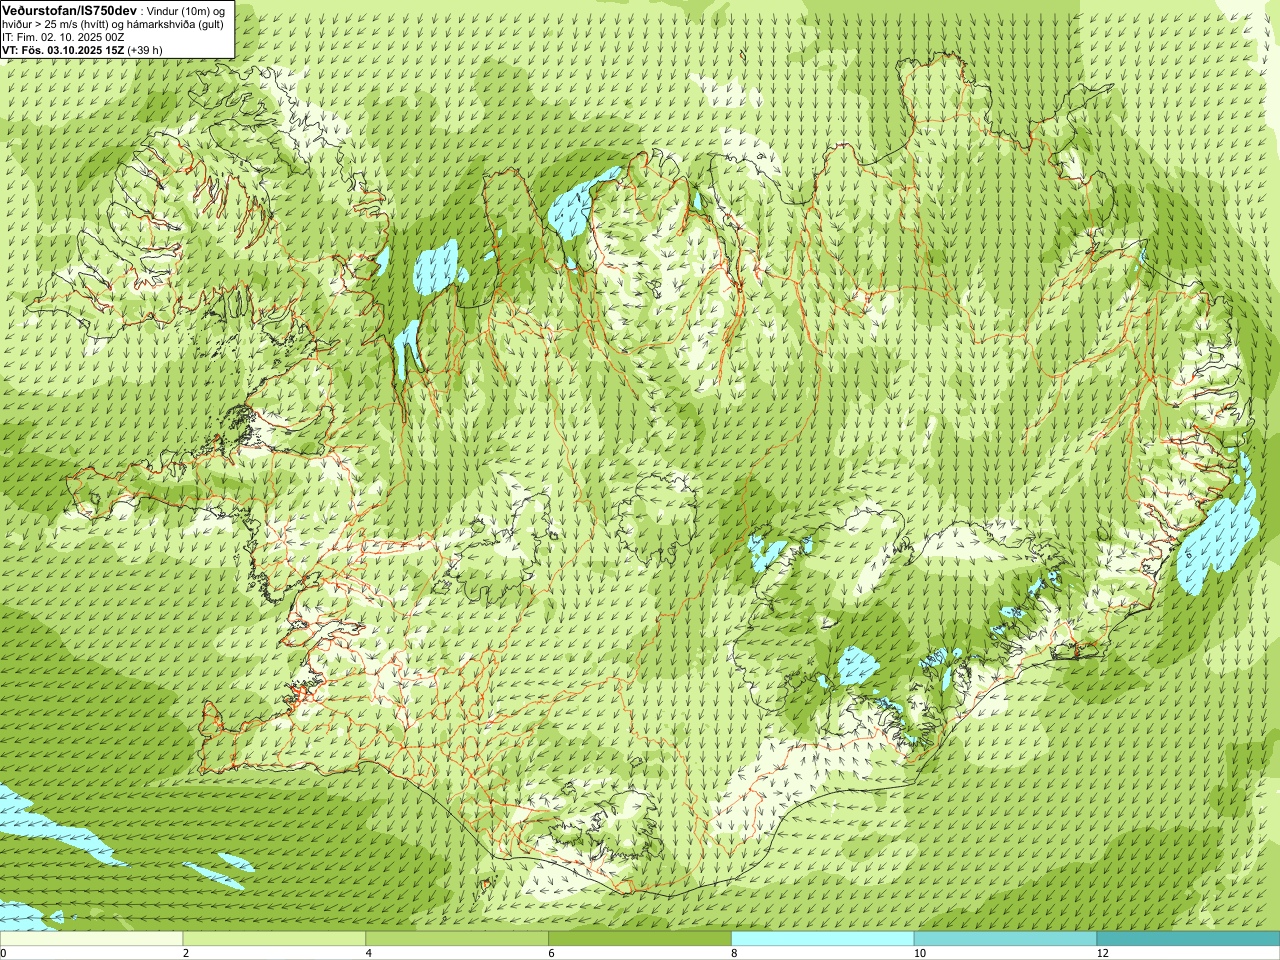Click the legend label '6'
This screenshot has height=960, width=1280.
(552, 953)
